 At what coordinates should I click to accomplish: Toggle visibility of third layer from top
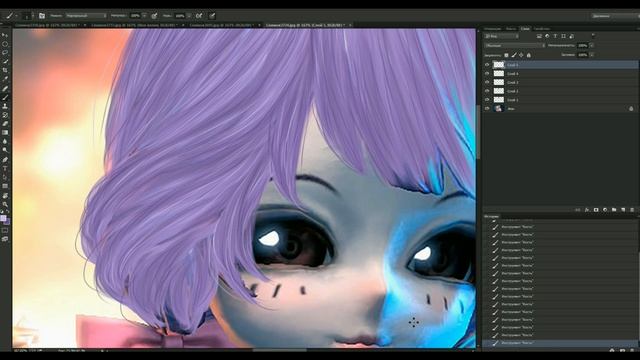(487, 82)
